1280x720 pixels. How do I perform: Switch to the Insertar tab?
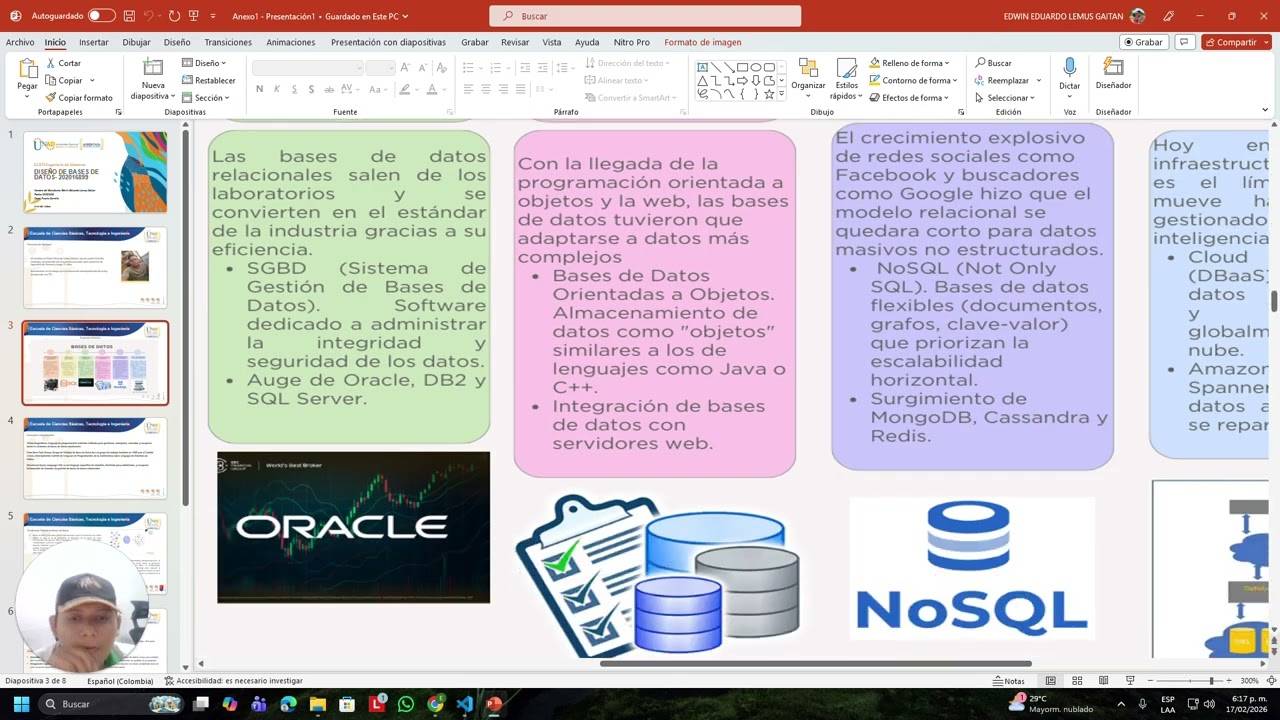94,42
